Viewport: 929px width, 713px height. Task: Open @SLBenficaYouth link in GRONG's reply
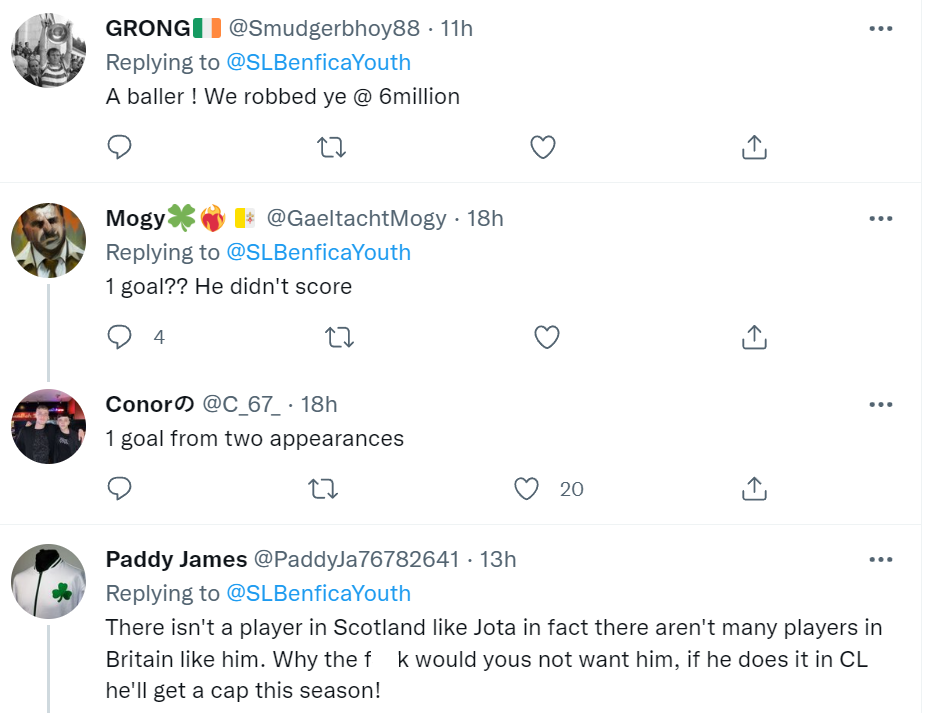[319, 62]
